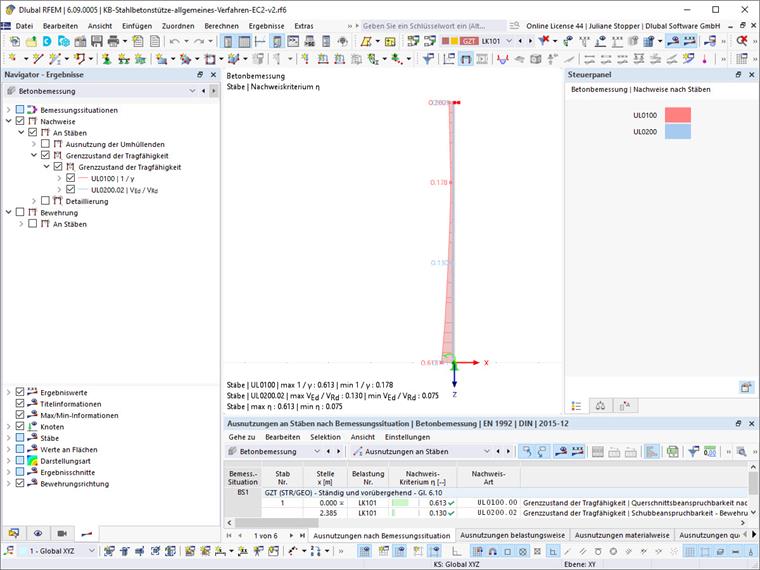This screenshot has height=570, width=760.
Task: Switch to Ausnutzungen materialweise tab
Action: [x=622, y=535]
